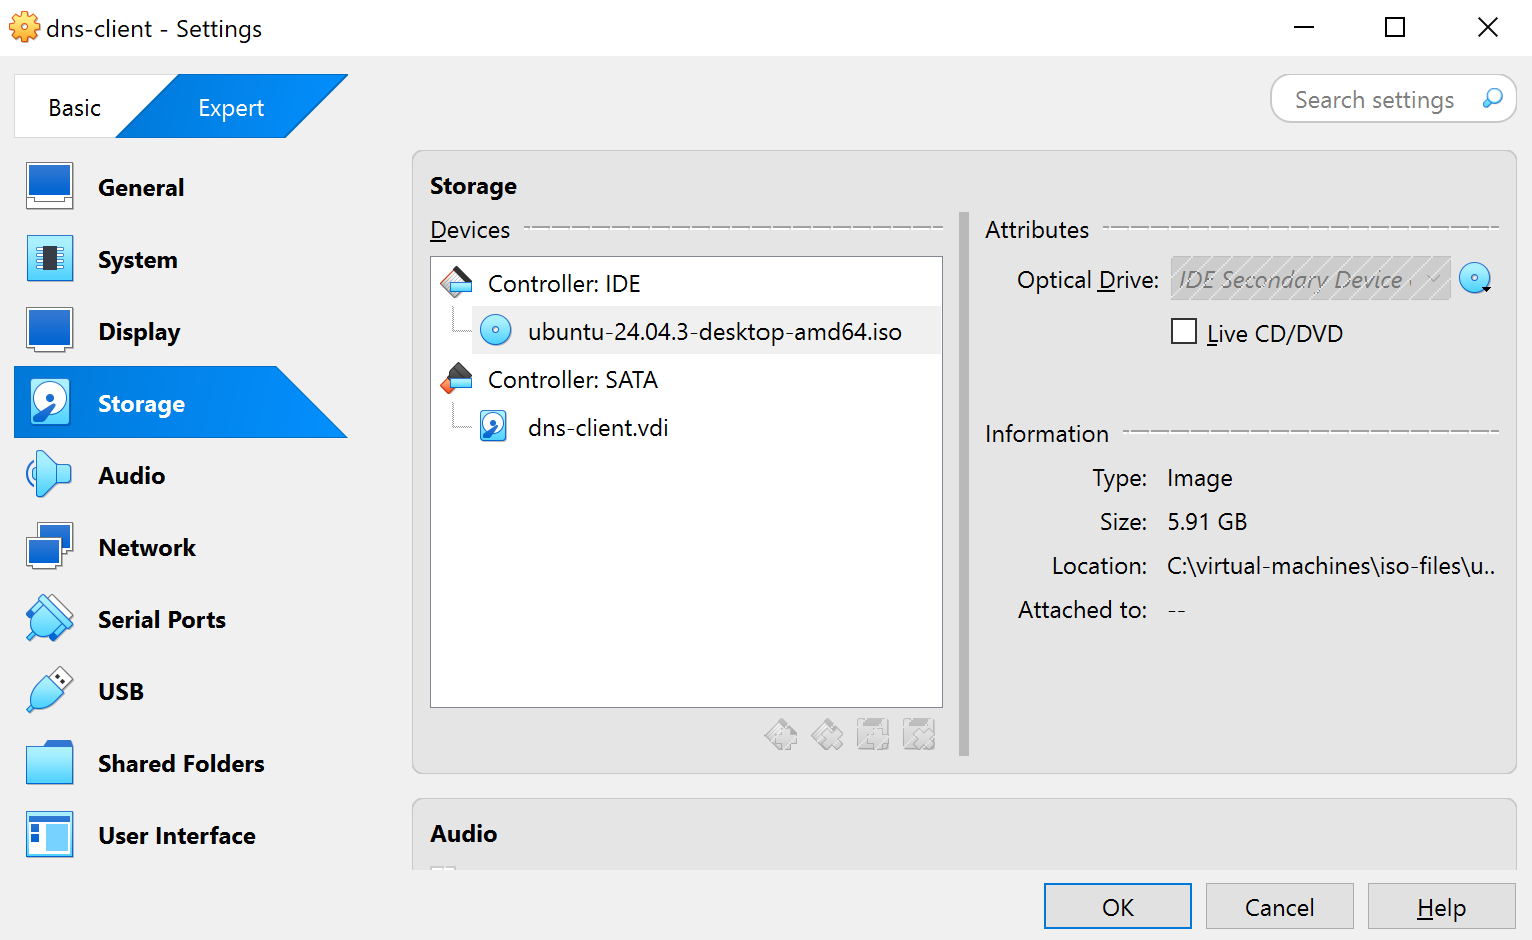The height and width of the screenshot is (940, 1532).
Task: Click the remove controller toolbar icon
Action: coord(827,735)
